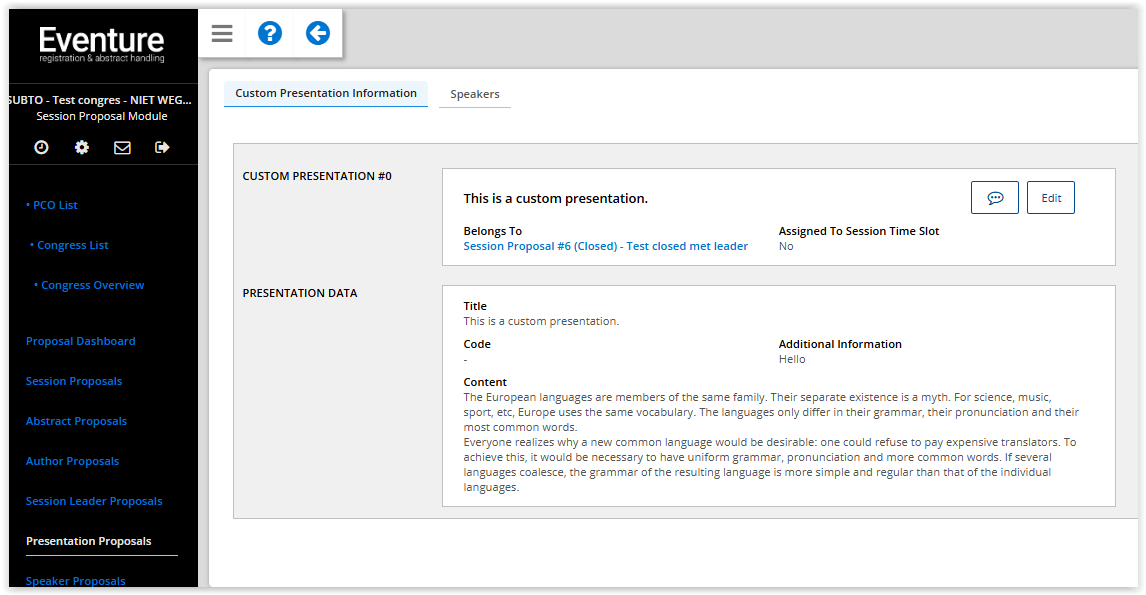Click the envelope mail icon

coord(122,148)
